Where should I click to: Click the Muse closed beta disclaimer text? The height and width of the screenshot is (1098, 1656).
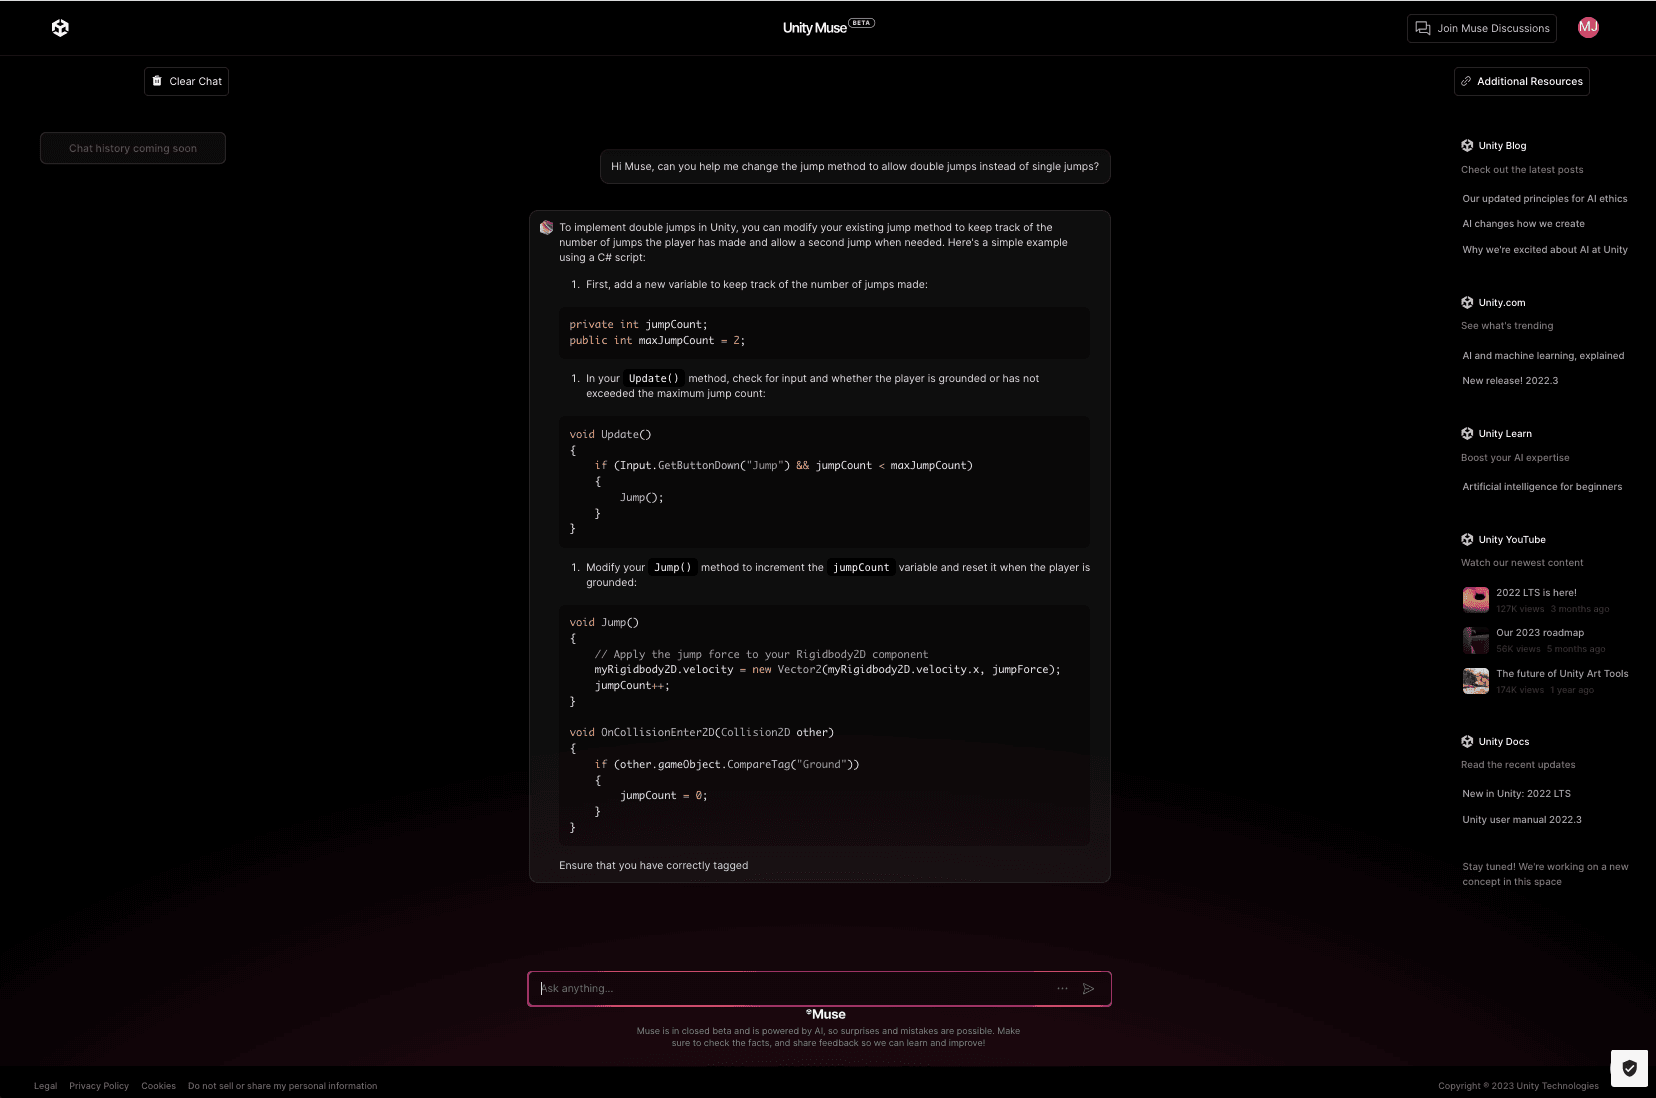click(x=828, y=1037)
